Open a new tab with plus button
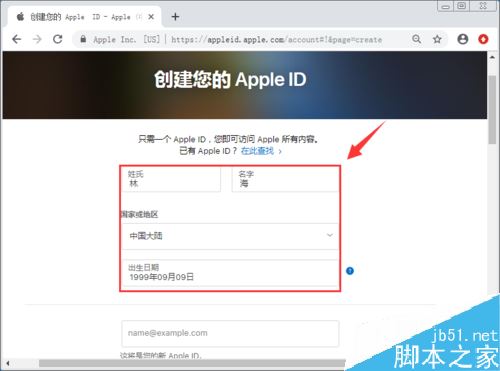500x371 pixels. pos(175,17)
